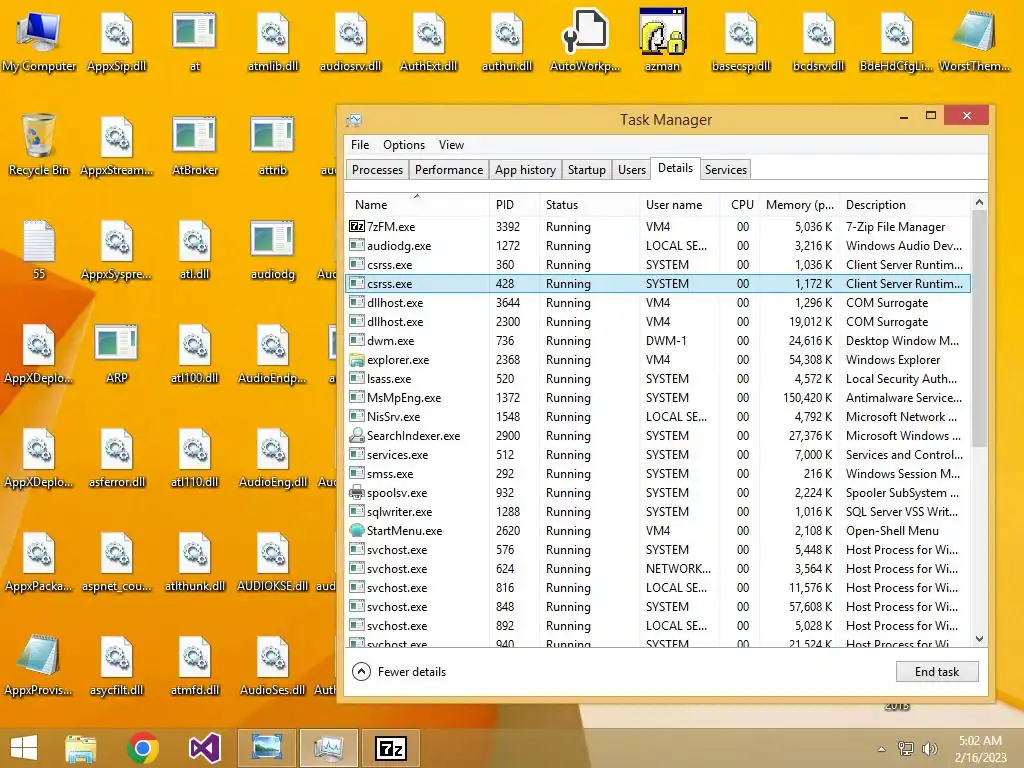Show hidden tray icons arrow

(x=882, y=748)
